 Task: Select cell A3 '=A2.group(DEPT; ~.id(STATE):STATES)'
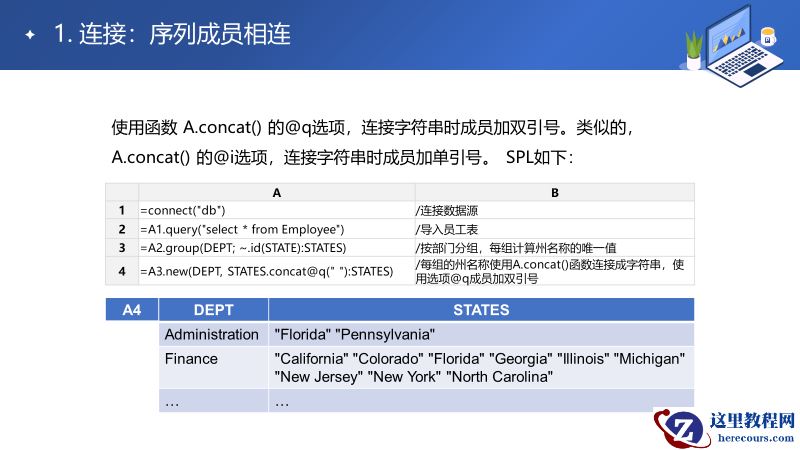tap(277, 248)
